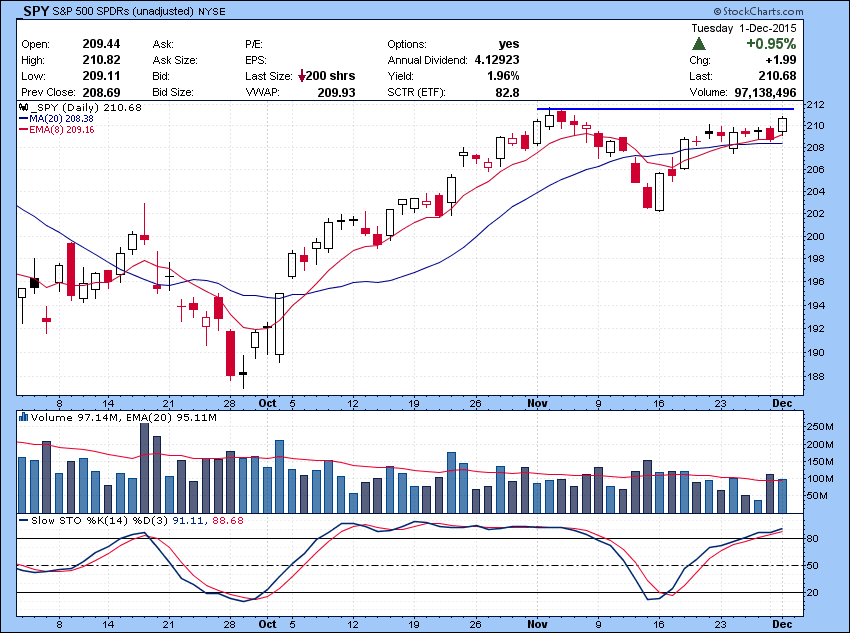Select the +0.95% percent change value
This screenshot has width=850, height=633.
click(771, 44)
